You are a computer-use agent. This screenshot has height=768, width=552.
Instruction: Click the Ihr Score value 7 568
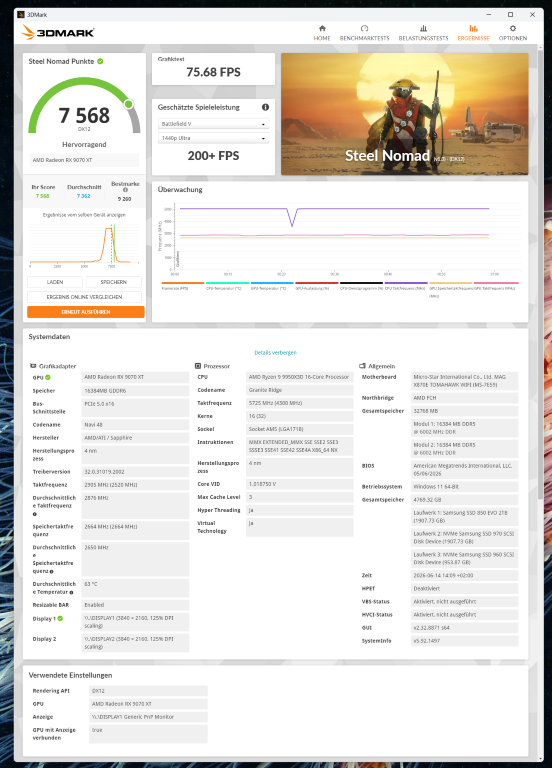[x=43, y=196]
